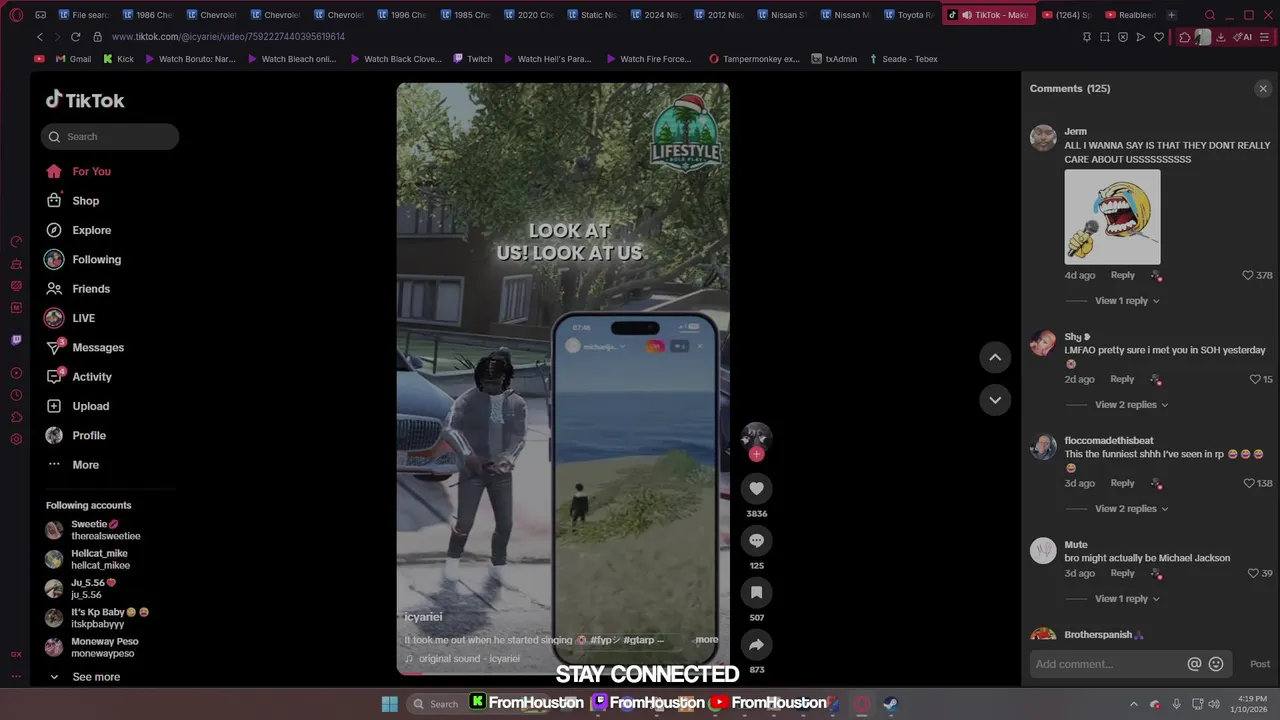The width and height of the screenshot is (1280, 720).
Task: Open Steam from the taskbar
Action: point(890,704)
